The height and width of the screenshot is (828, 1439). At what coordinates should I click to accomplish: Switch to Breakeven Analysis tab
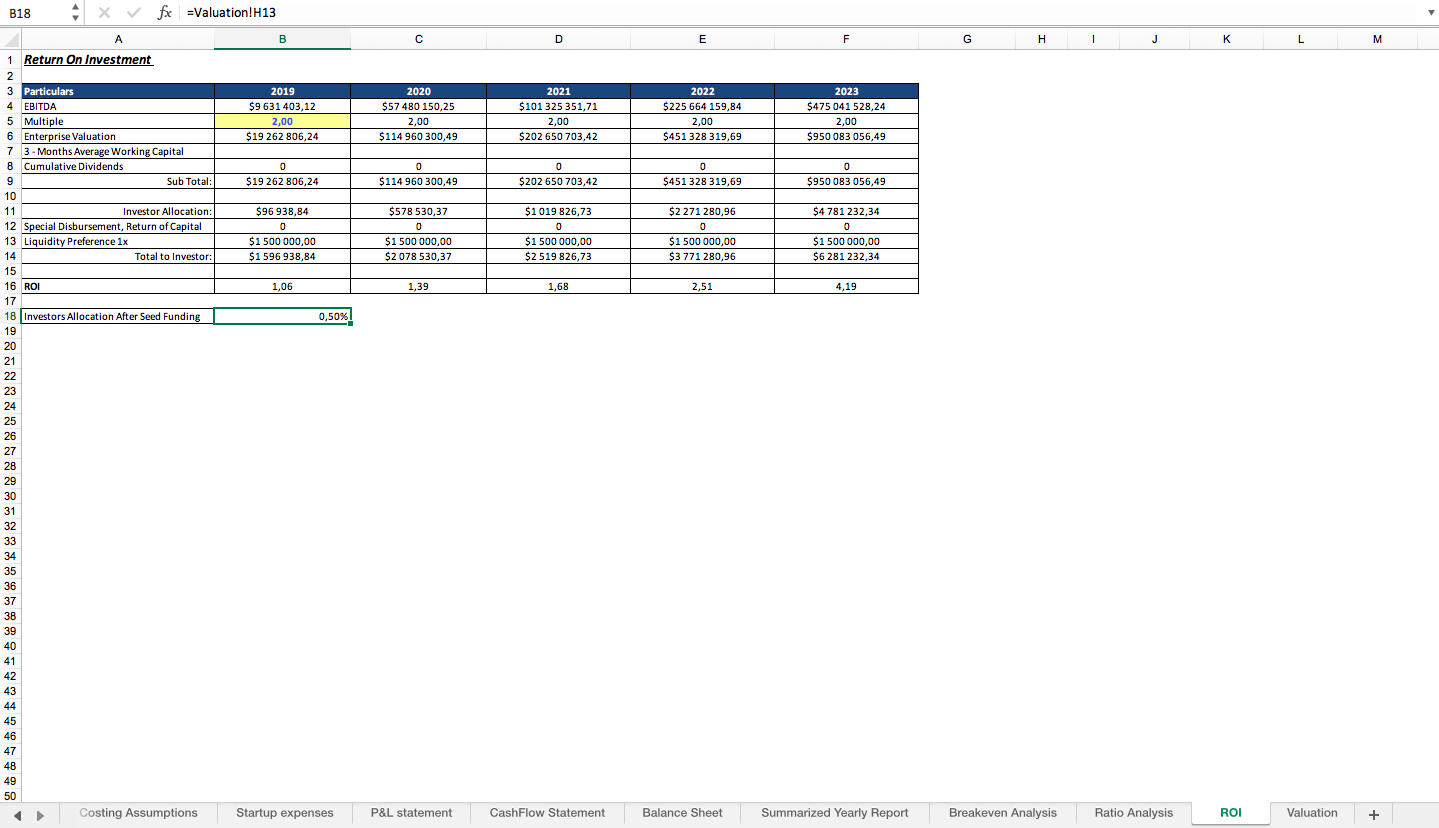[1003, 813]
